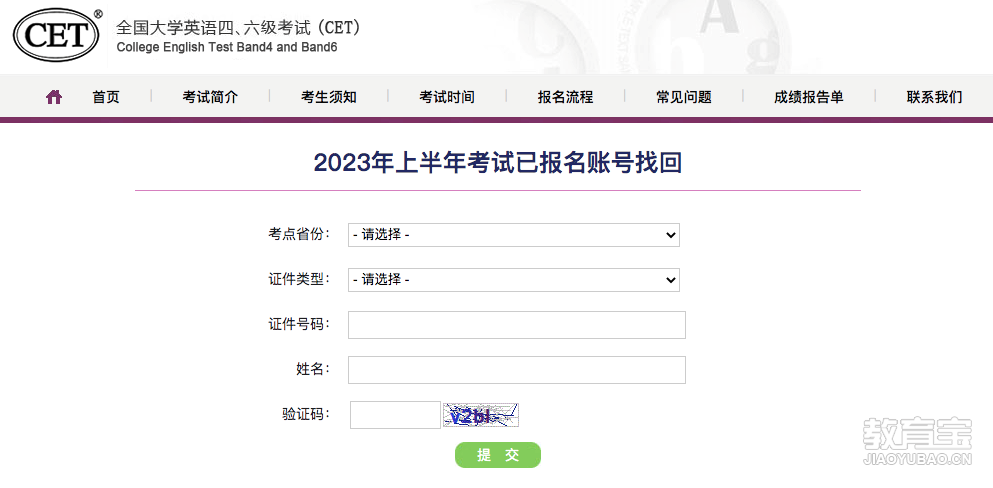Click the College English Test title text
This screenshot has width=993, height=488.
click(x=227, y=47)
